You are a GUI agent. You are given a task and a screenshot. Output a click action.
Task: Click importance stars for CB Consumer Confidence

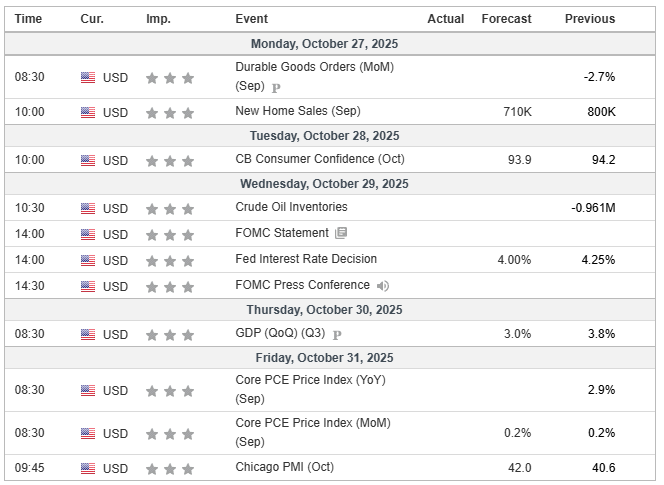coord(169,161)
